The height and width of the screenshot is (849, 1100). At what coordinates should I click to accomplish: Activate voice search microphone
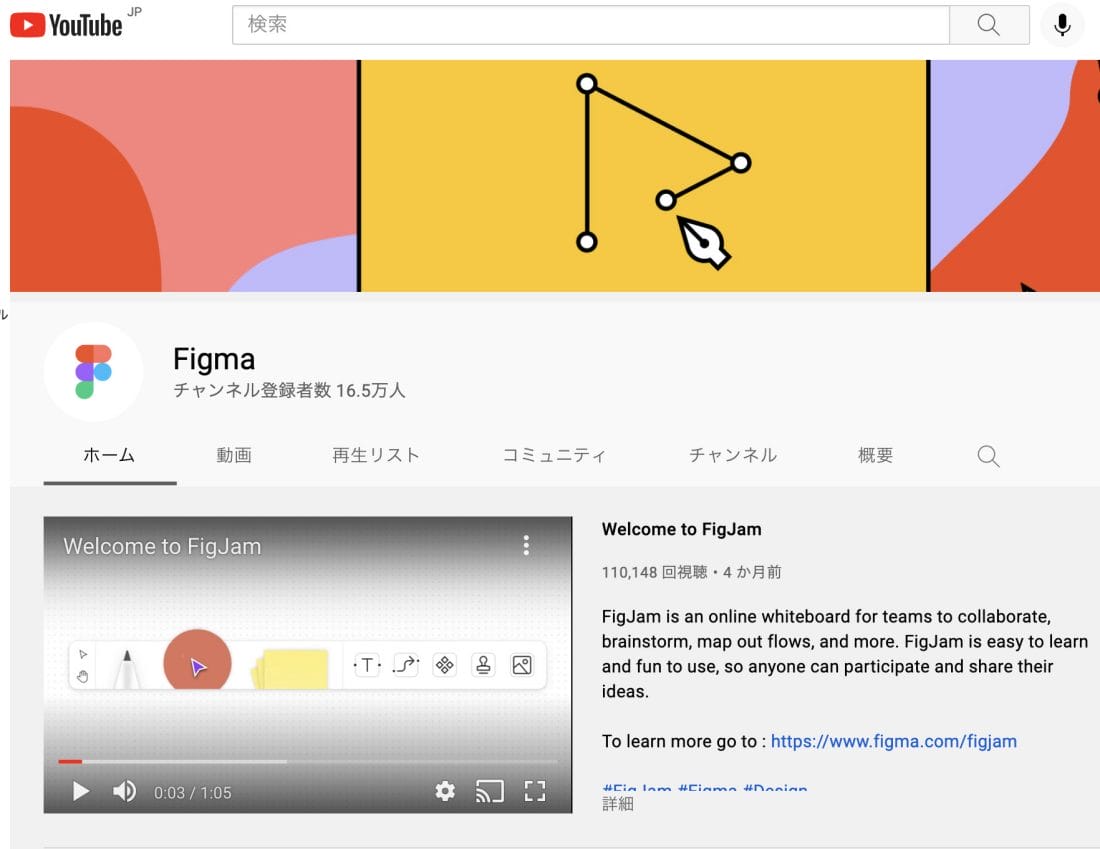pos(1062,25)
